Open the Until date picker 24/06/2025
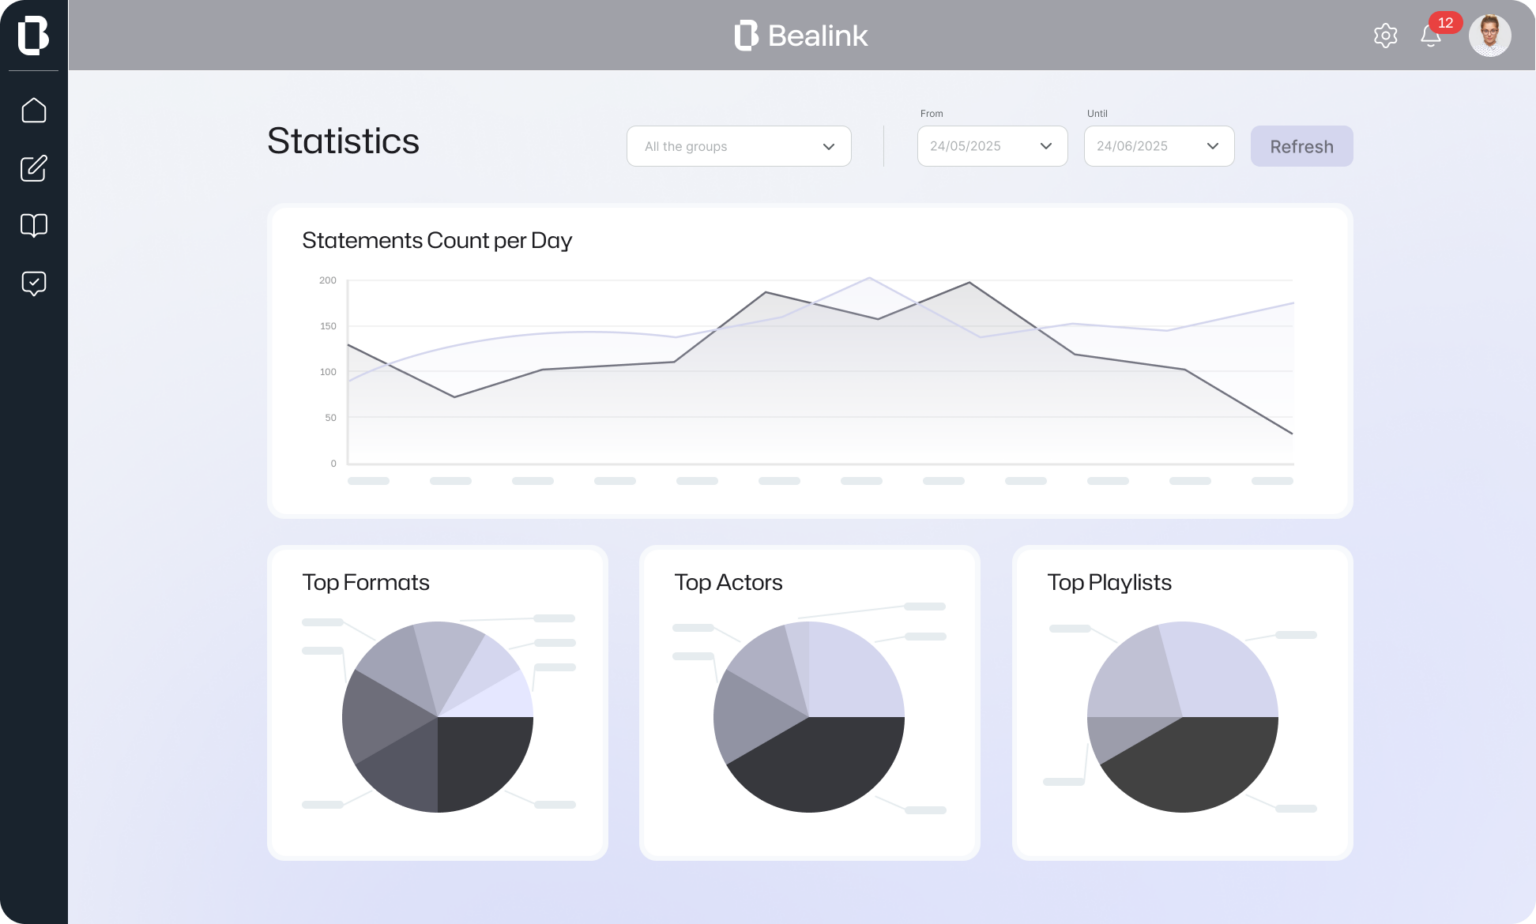This screenshot has width=1536, height=924. pyautogui.click(x=1159, y=146)
